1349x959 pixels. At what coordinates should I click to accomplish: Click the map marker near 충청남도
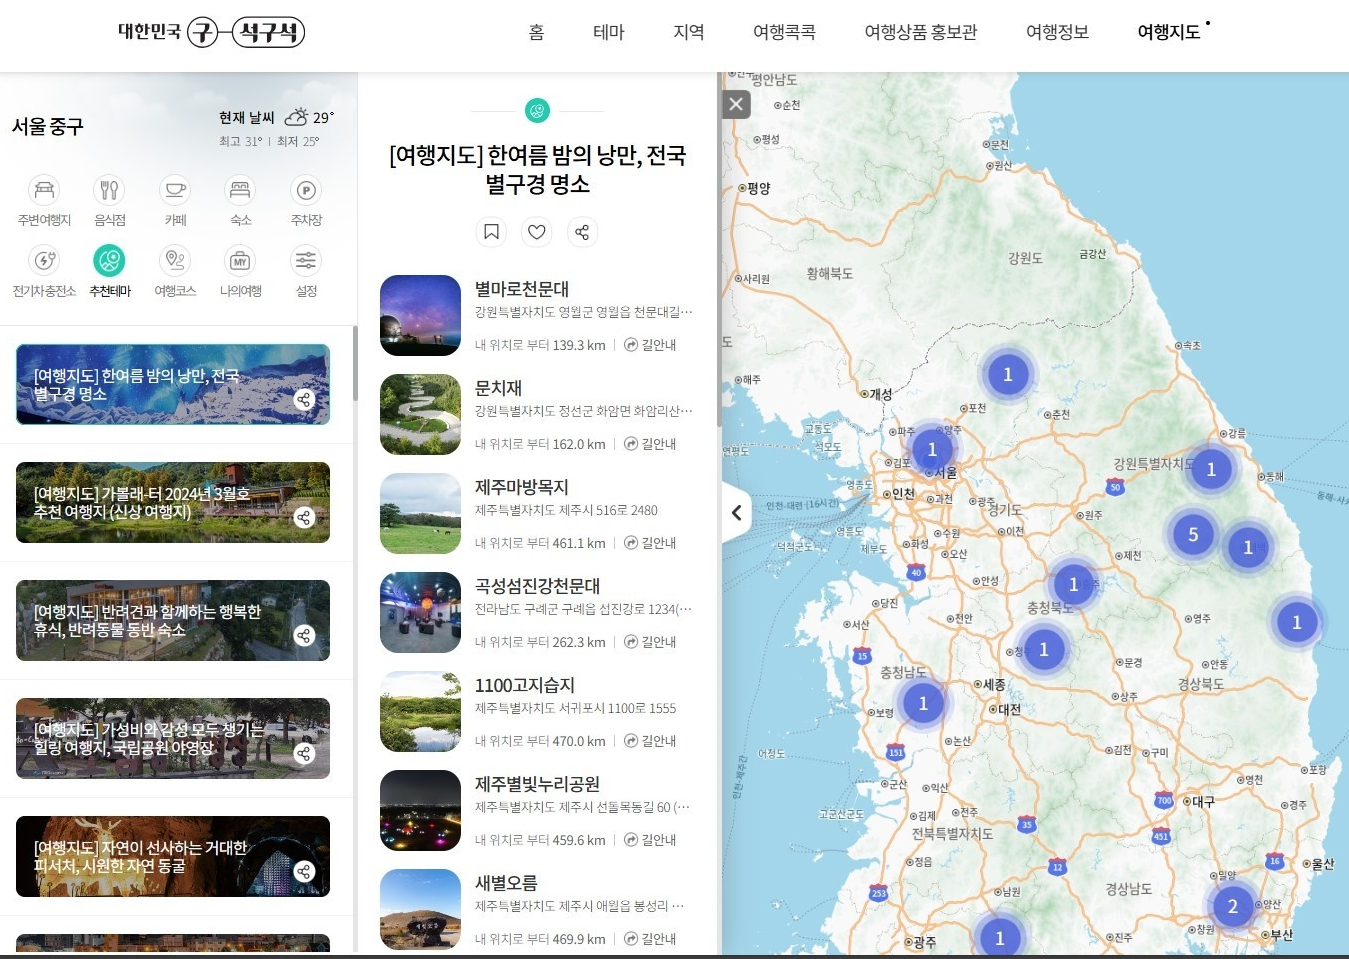pos(923,703)
